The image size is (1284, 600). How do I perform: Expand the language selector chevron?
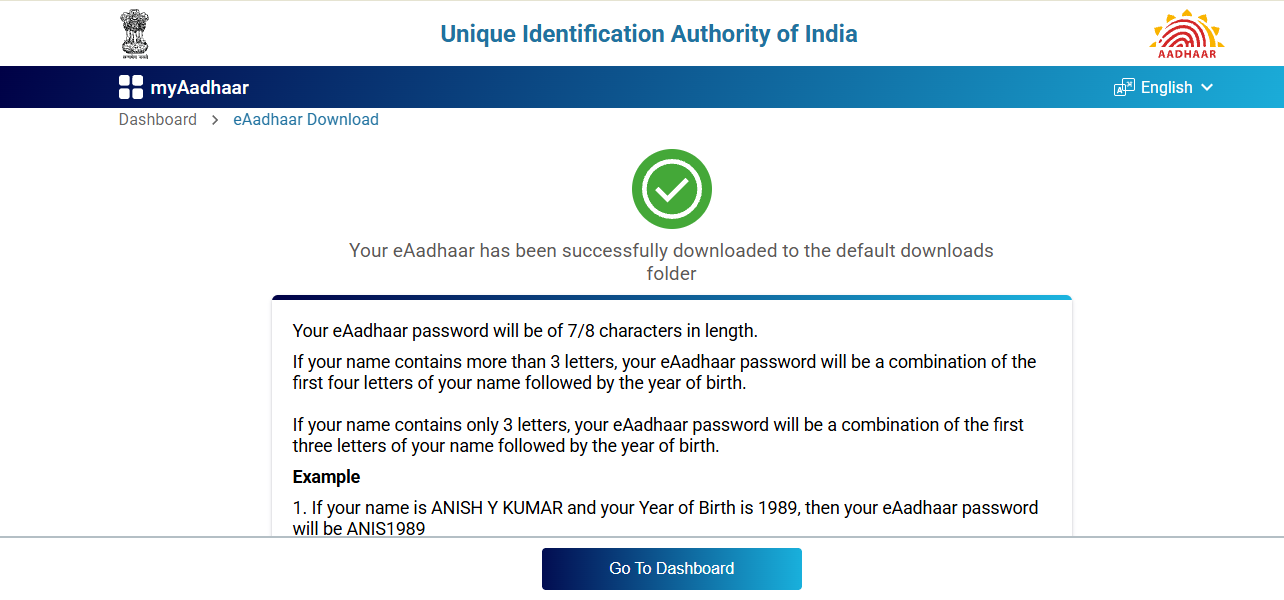pos(1208,88)
